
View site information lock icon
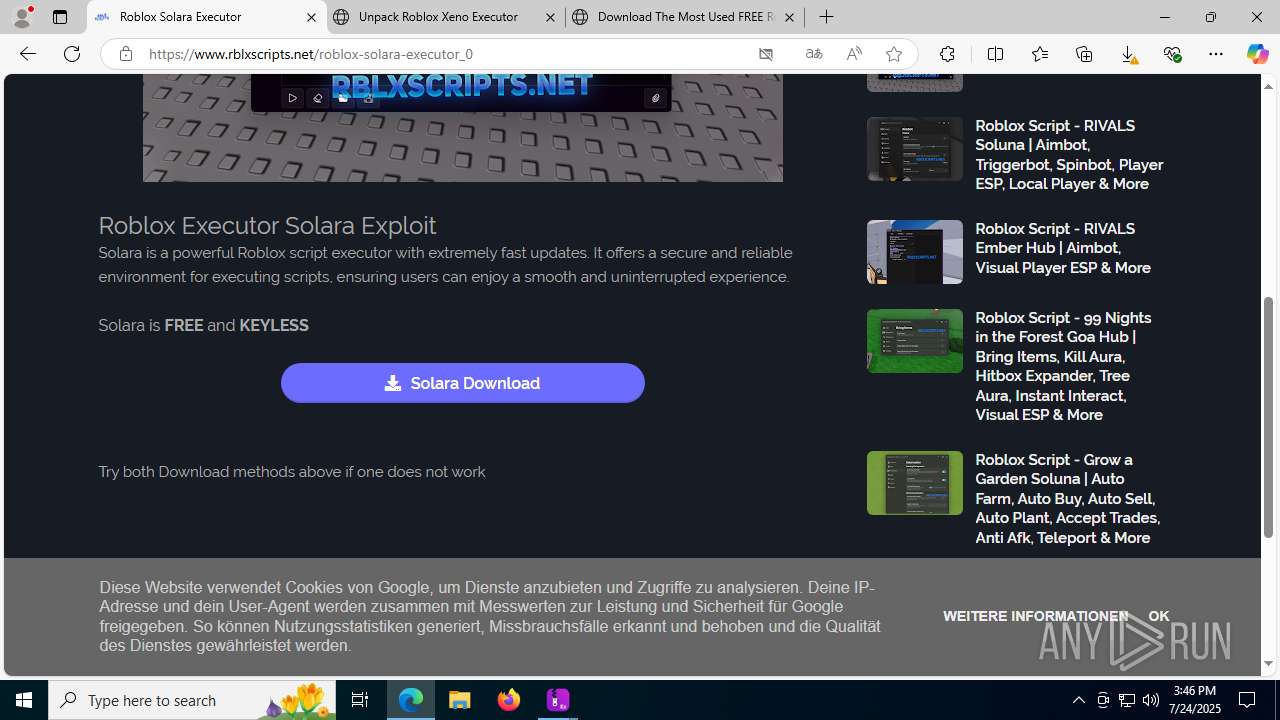[125, 54]
